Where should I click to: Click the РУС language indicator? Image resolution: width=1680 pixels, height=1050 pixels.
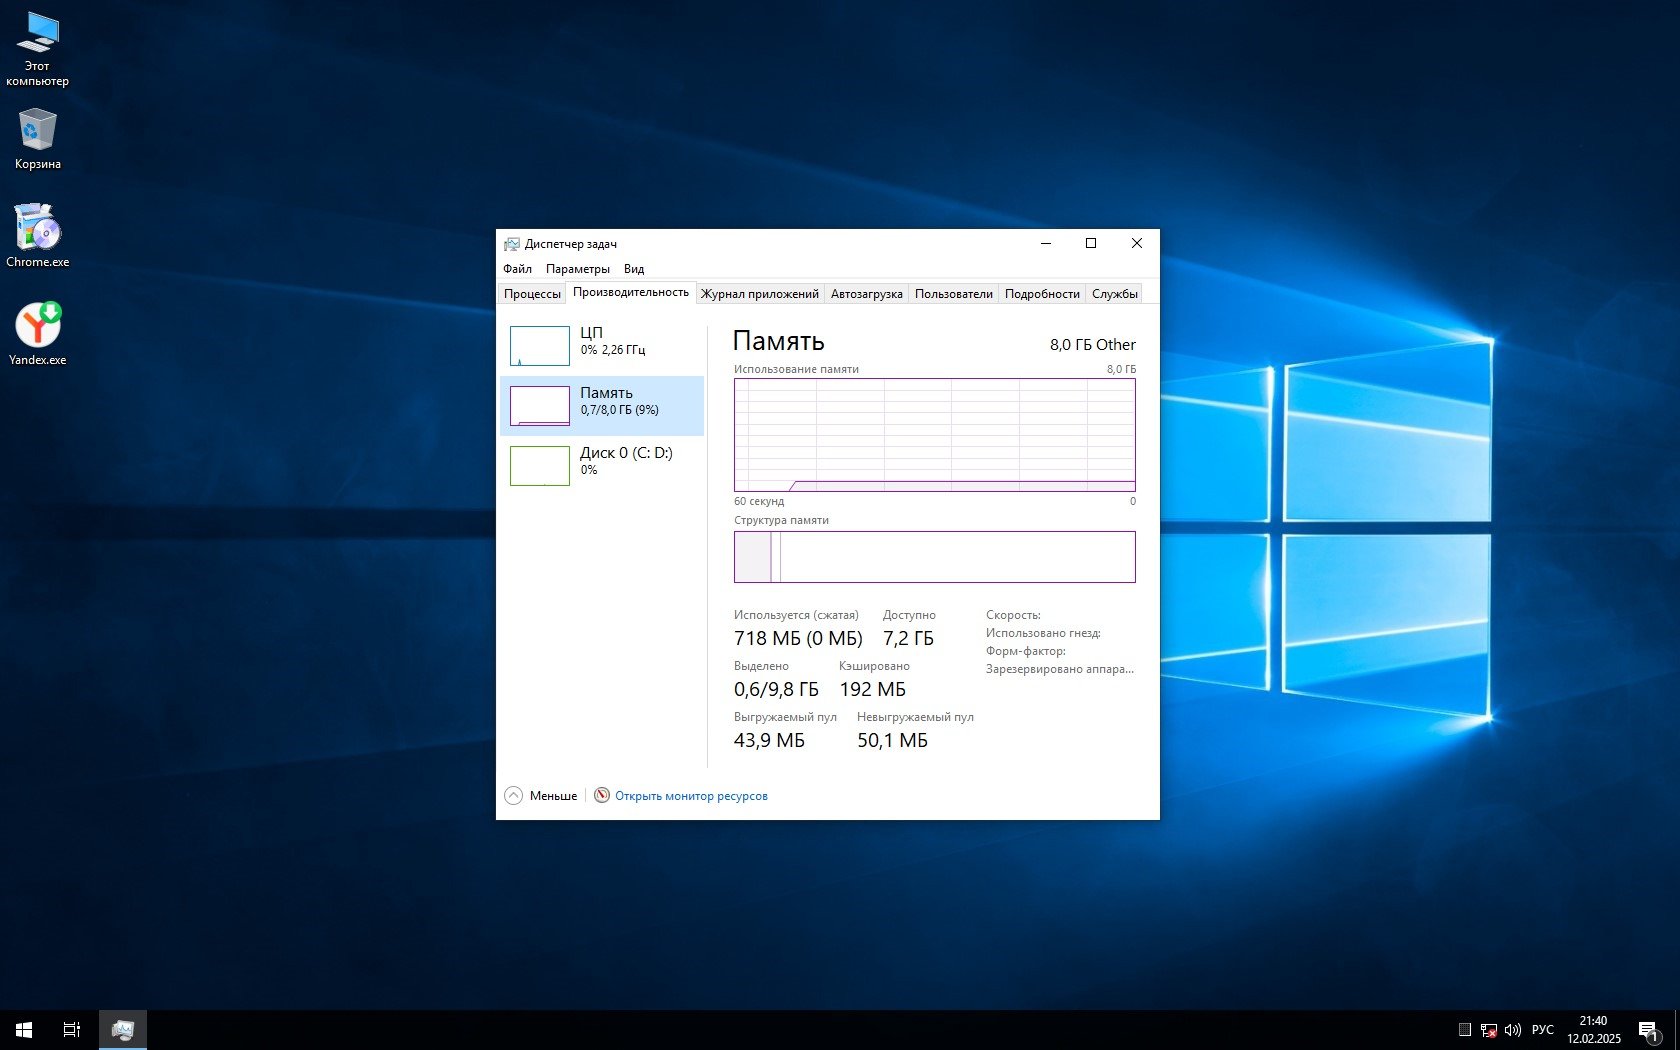[1543, 1029]
